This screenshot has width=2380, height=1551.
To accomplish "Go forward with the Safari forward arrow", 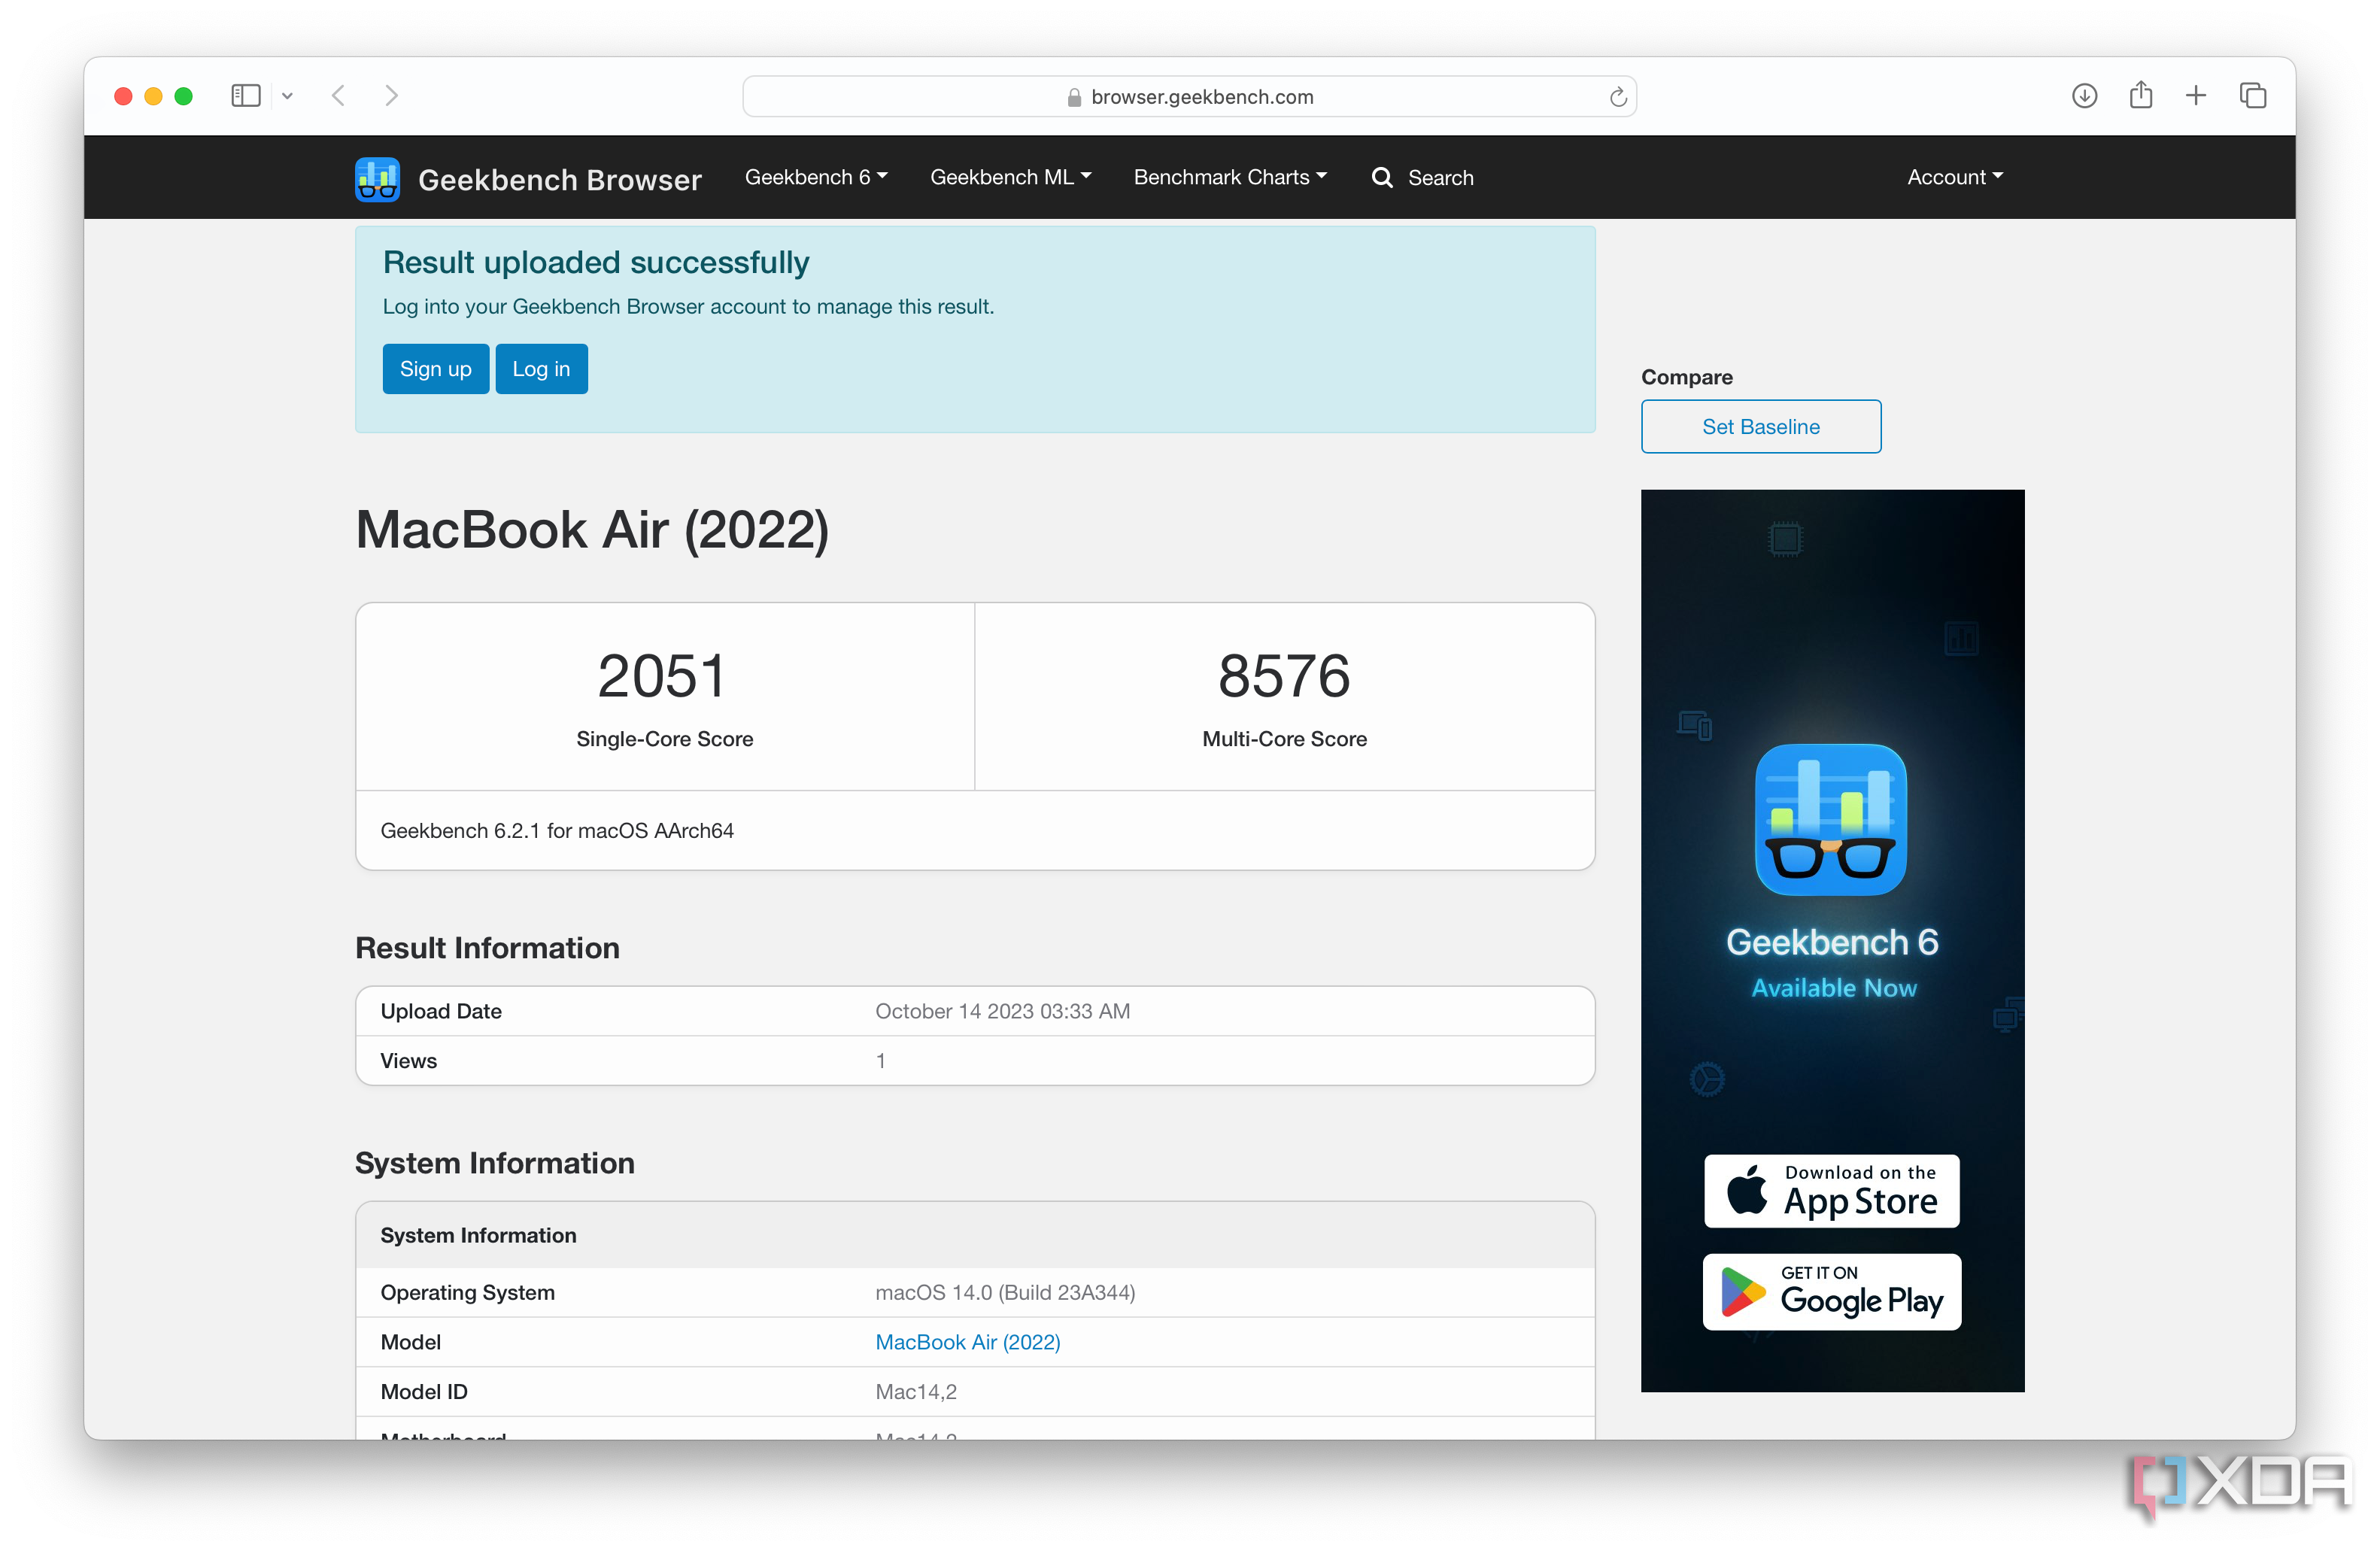I will pos(391,96).
